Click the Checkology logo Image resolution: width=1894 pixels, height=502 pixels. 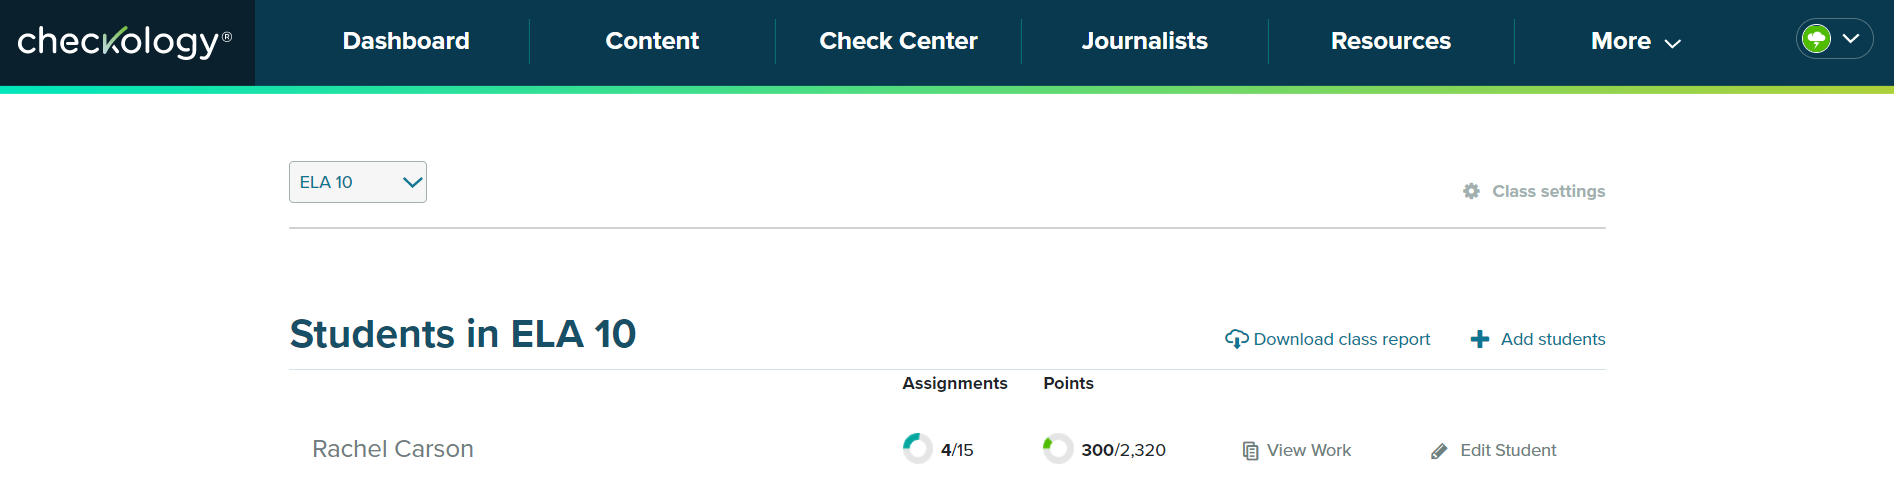(125, 41)
